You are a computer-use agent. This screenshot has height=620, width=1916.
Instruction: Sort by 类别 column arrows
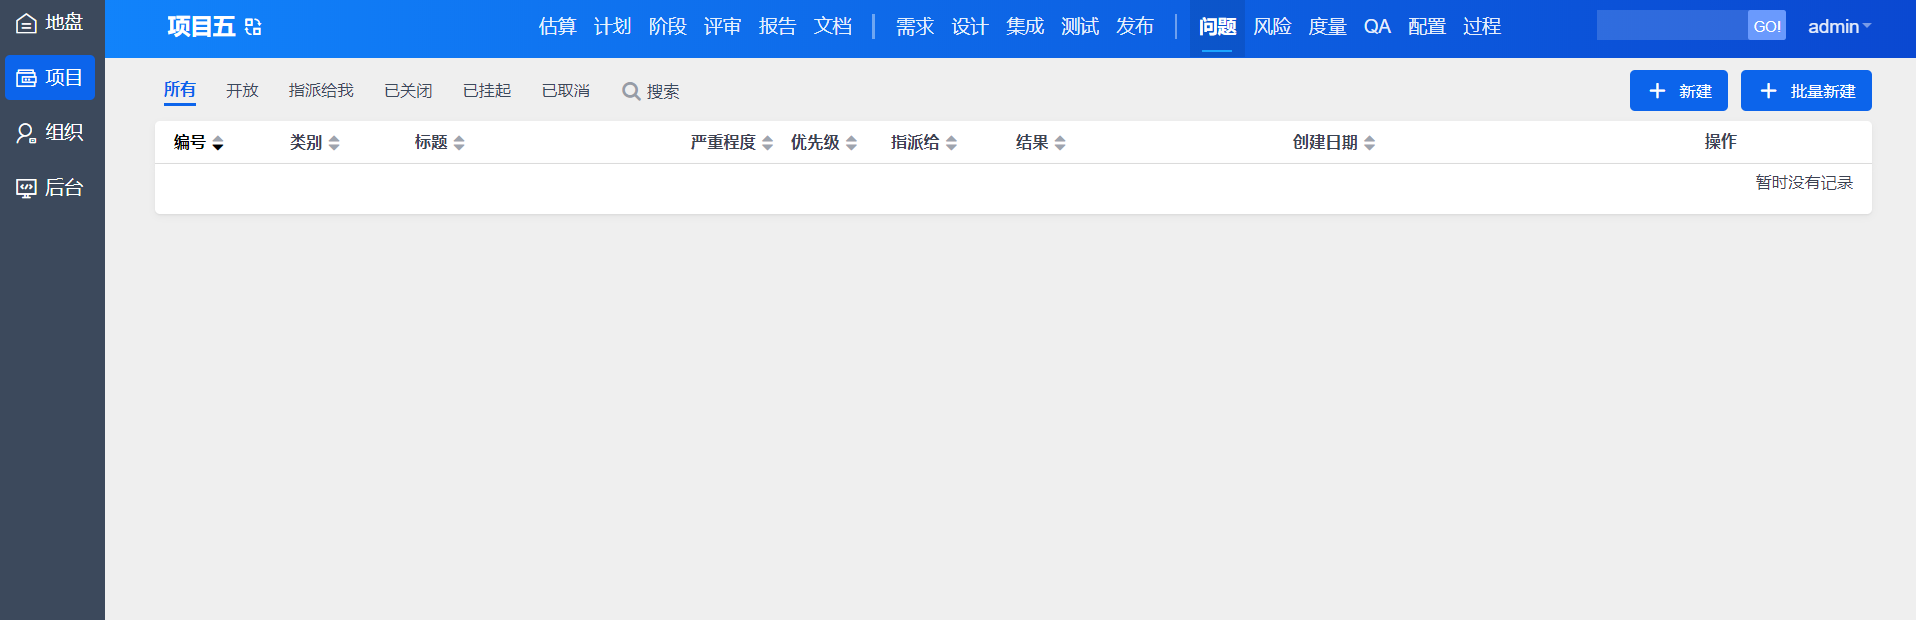334,143
